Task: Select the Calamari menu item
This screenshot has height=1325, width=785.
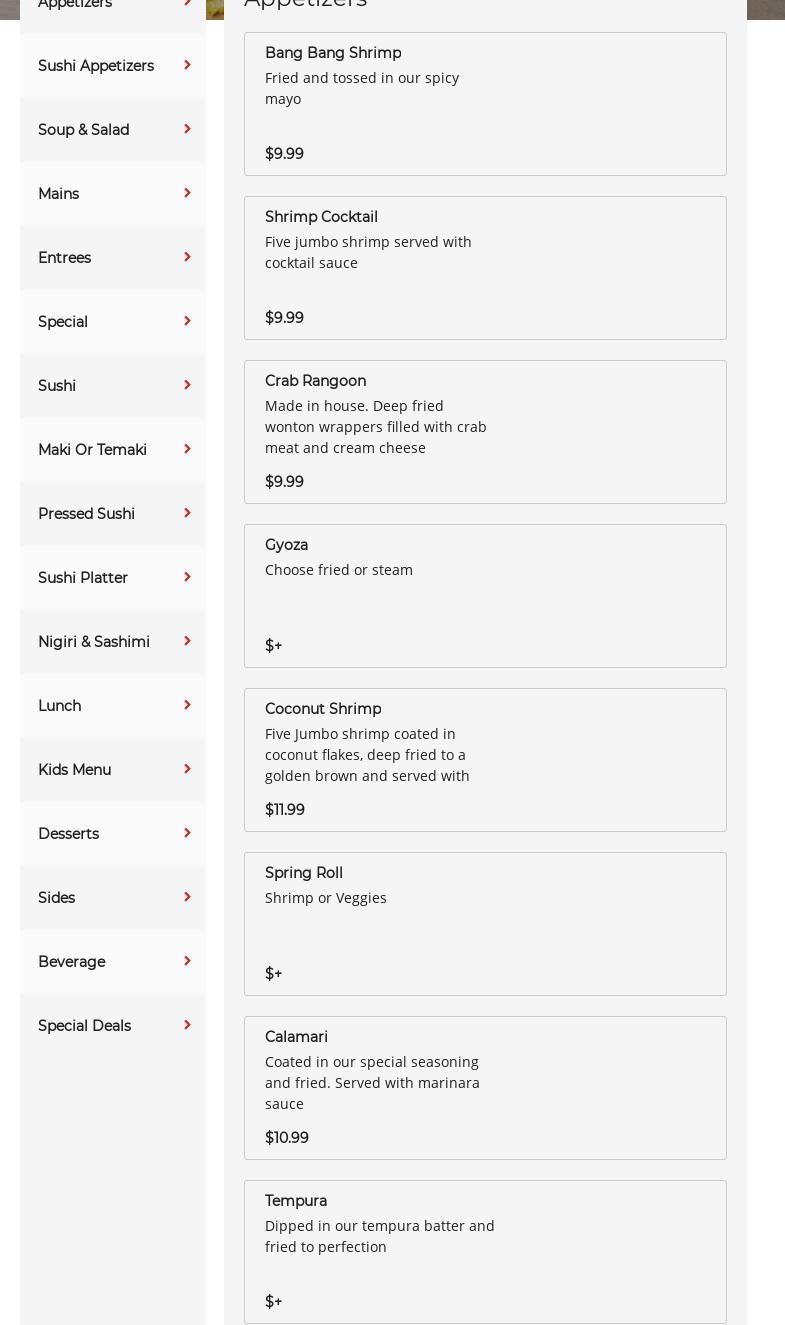Action: [x=485, y=1088]
